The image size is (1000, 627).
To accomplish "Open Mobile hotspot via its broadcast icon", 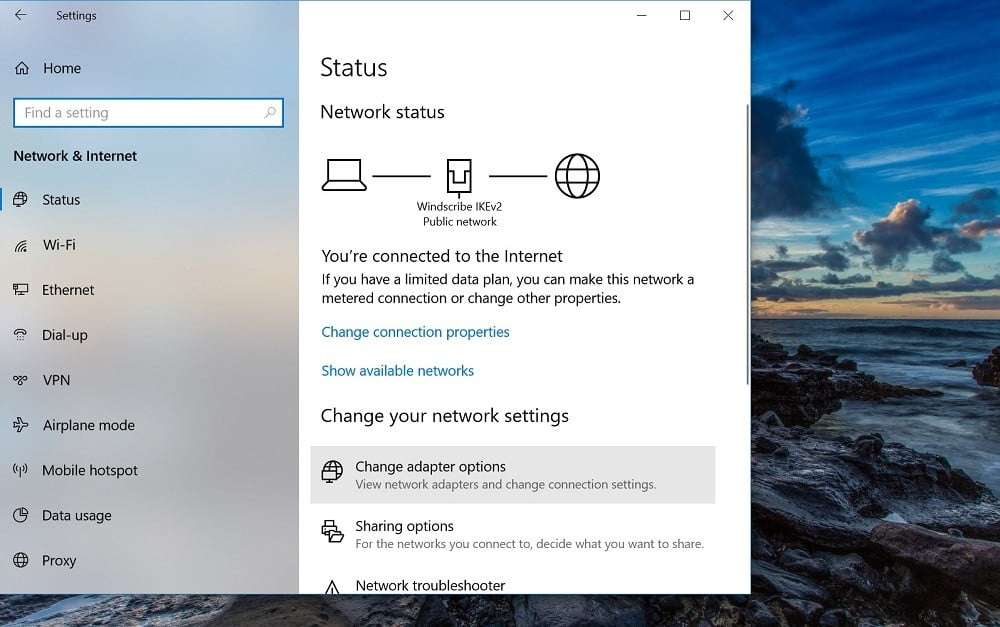I will pyautogui.click(x=21, y=470).
